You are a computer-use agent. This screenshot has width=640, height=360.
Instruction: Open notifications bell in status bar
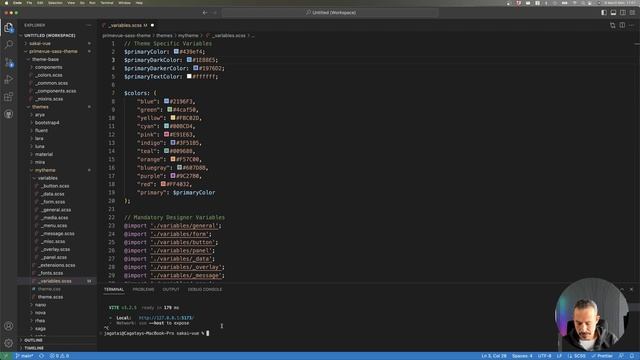point(632,356)
